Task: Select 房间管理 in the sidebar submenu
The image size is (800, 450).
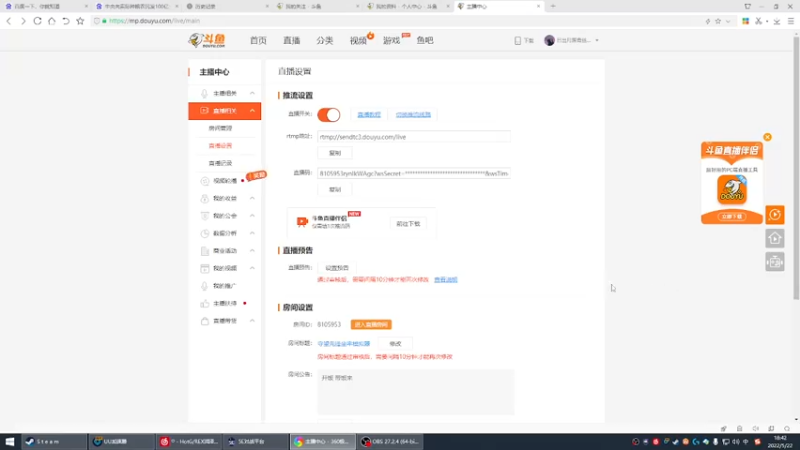Action: pyautogui.click(x=220, y=128)
